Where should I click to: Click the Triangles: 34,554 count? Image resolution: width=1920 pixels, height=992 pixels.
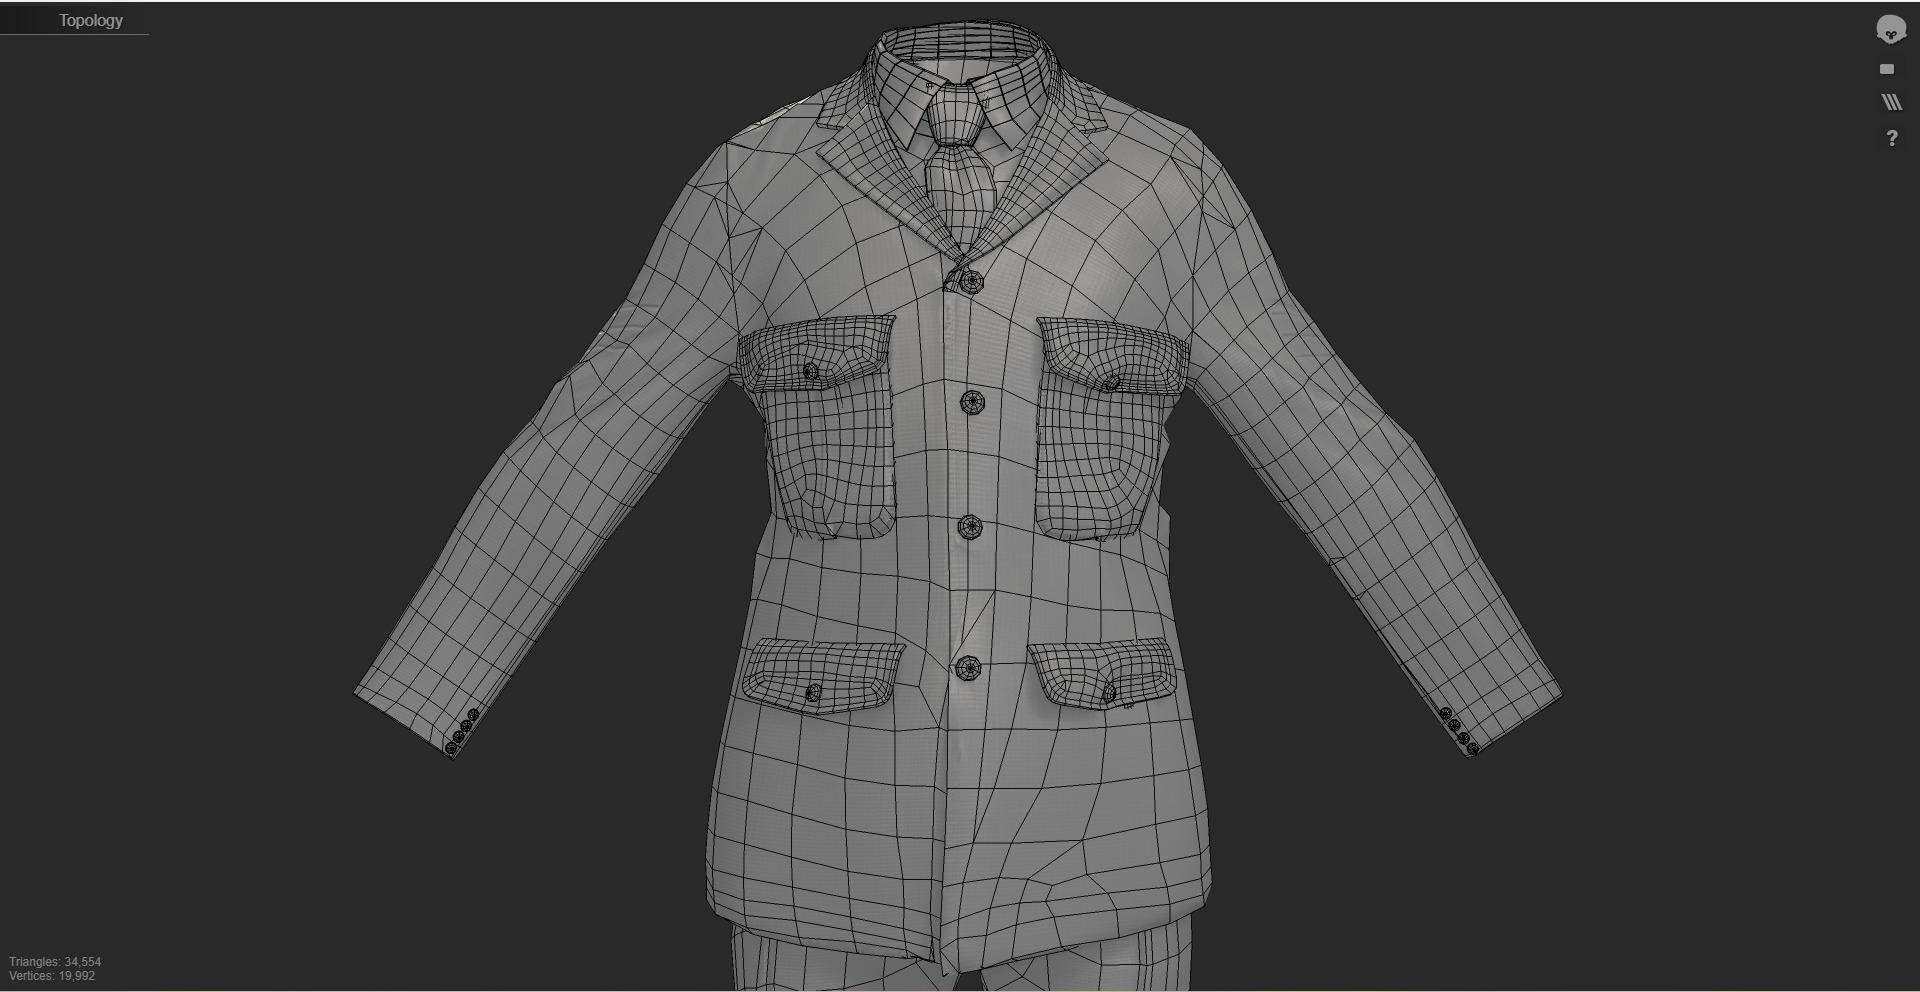tap(55, 962)
